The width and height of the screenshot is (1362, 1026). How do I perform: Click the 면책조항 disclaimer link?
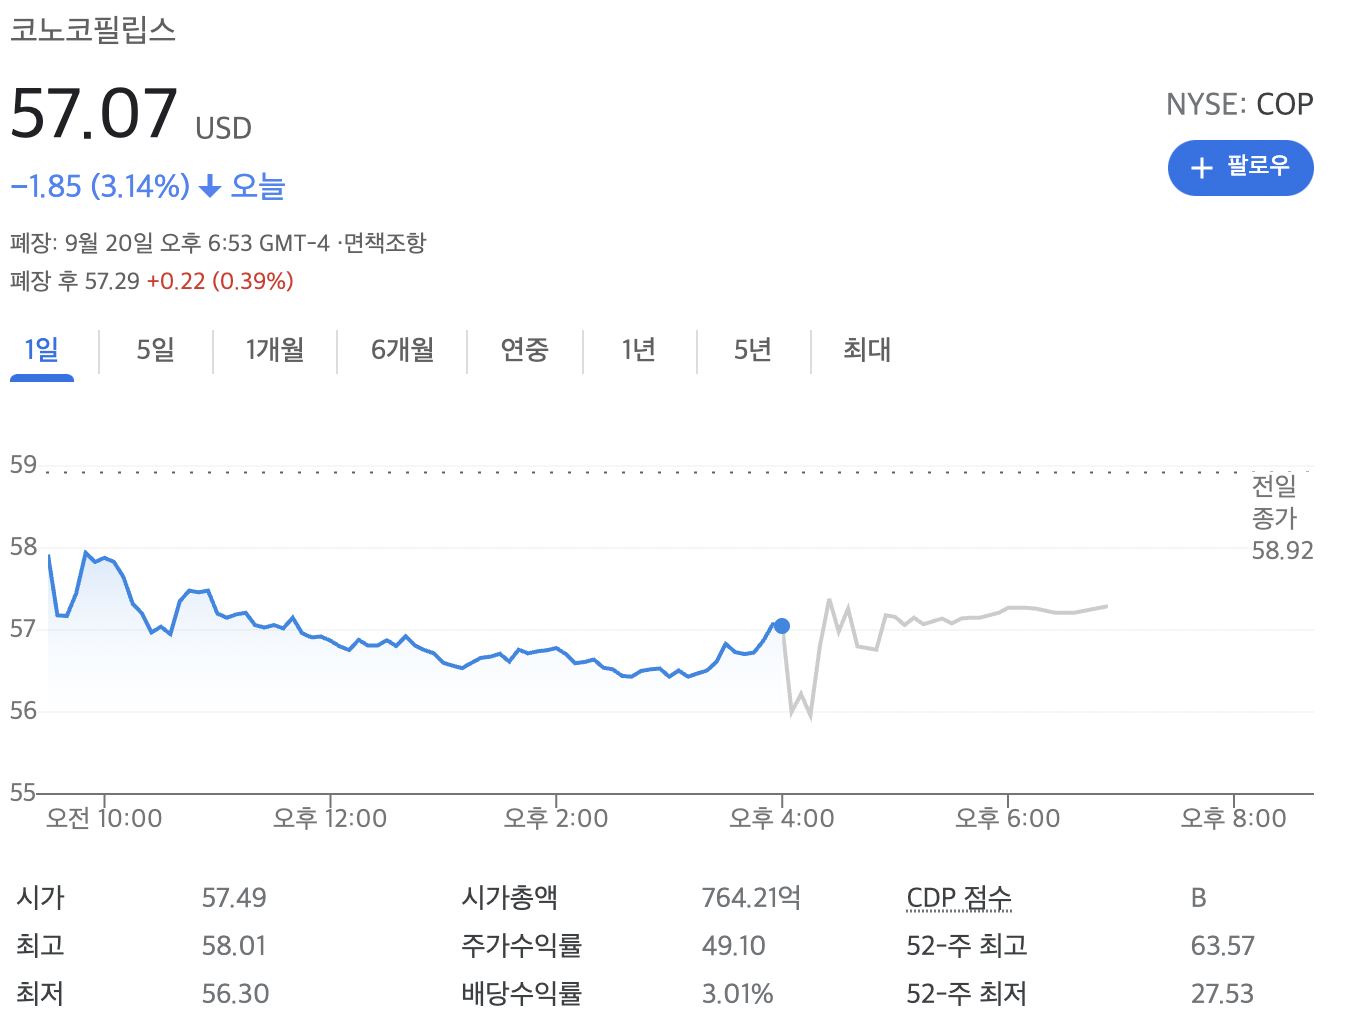pos(385,243)
